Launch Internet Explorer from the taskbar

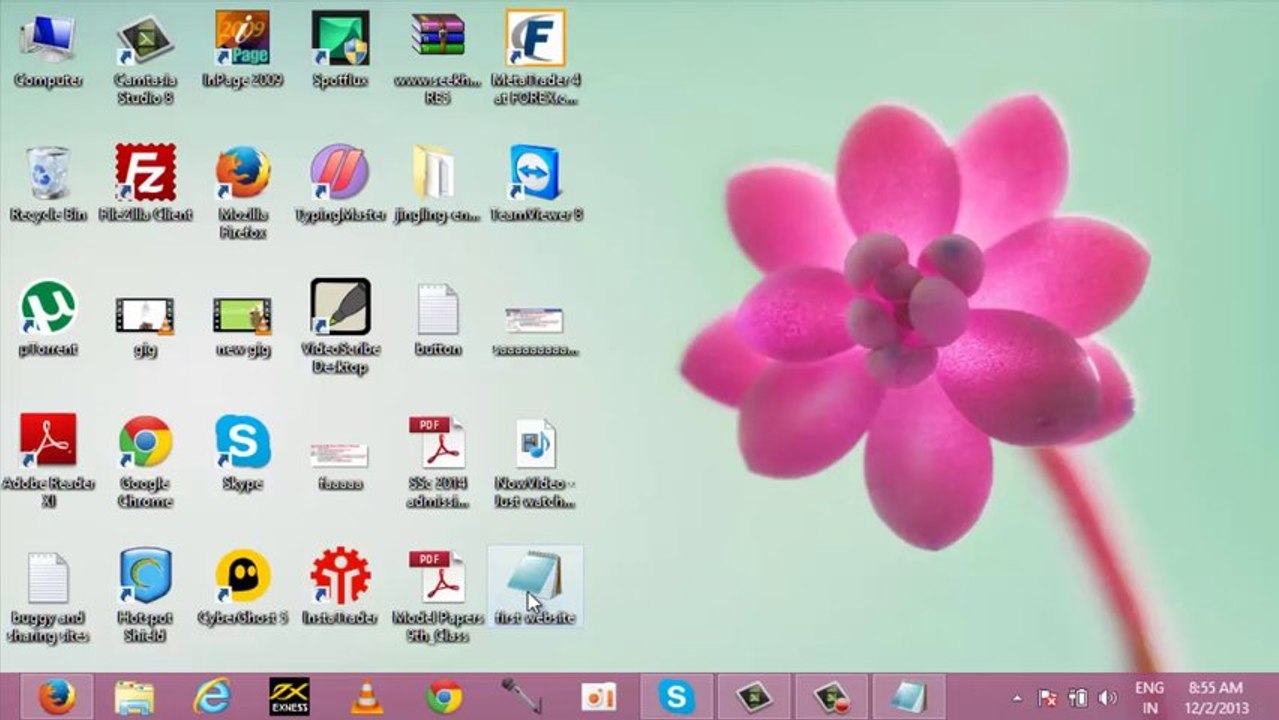(212, 696)
